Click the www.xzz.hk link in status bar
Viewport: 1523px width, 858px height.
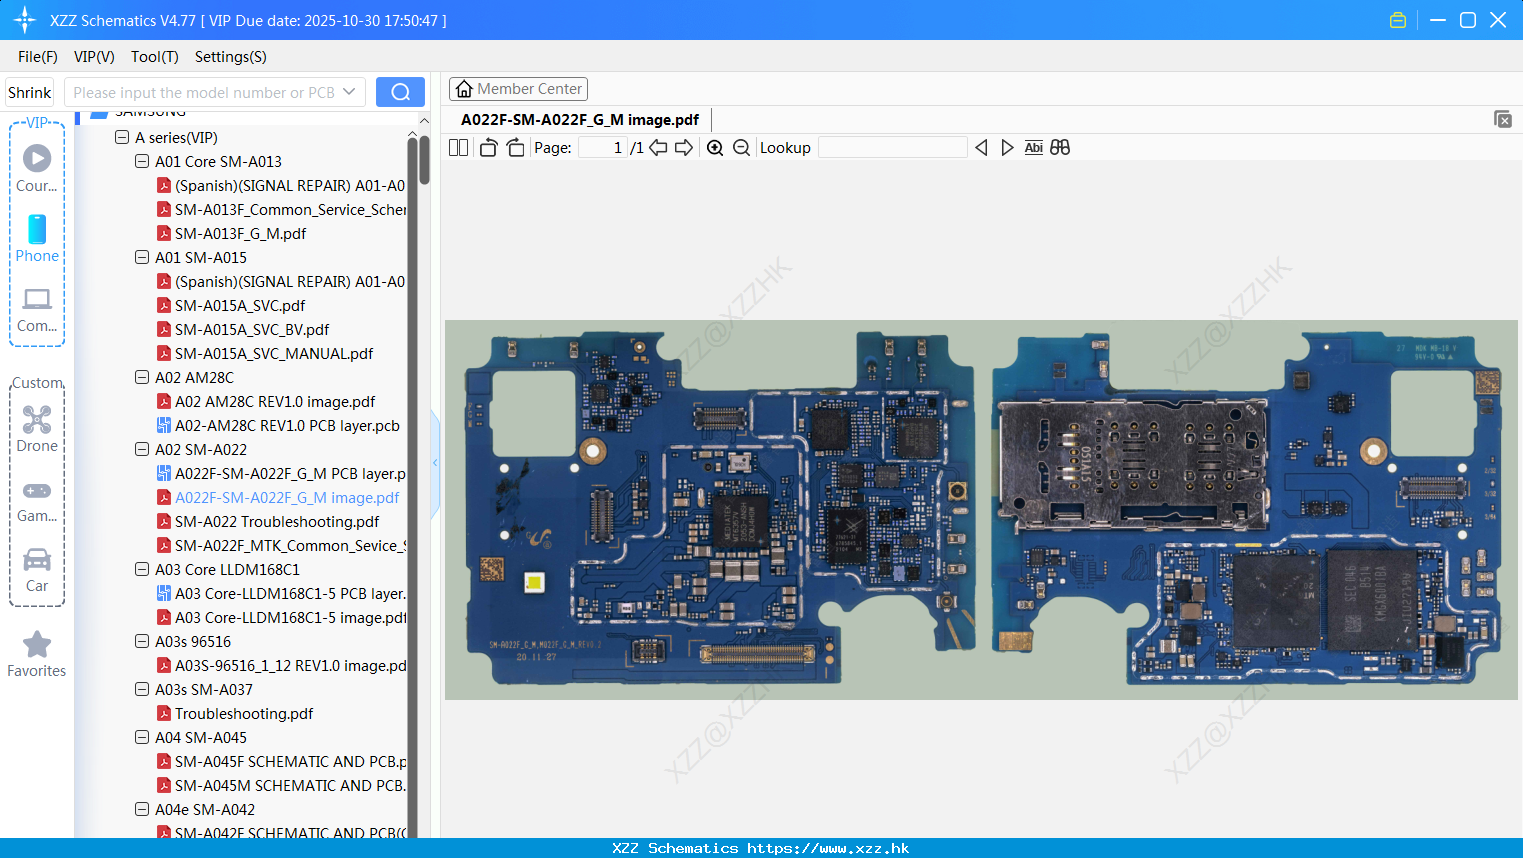click(828, 848)
